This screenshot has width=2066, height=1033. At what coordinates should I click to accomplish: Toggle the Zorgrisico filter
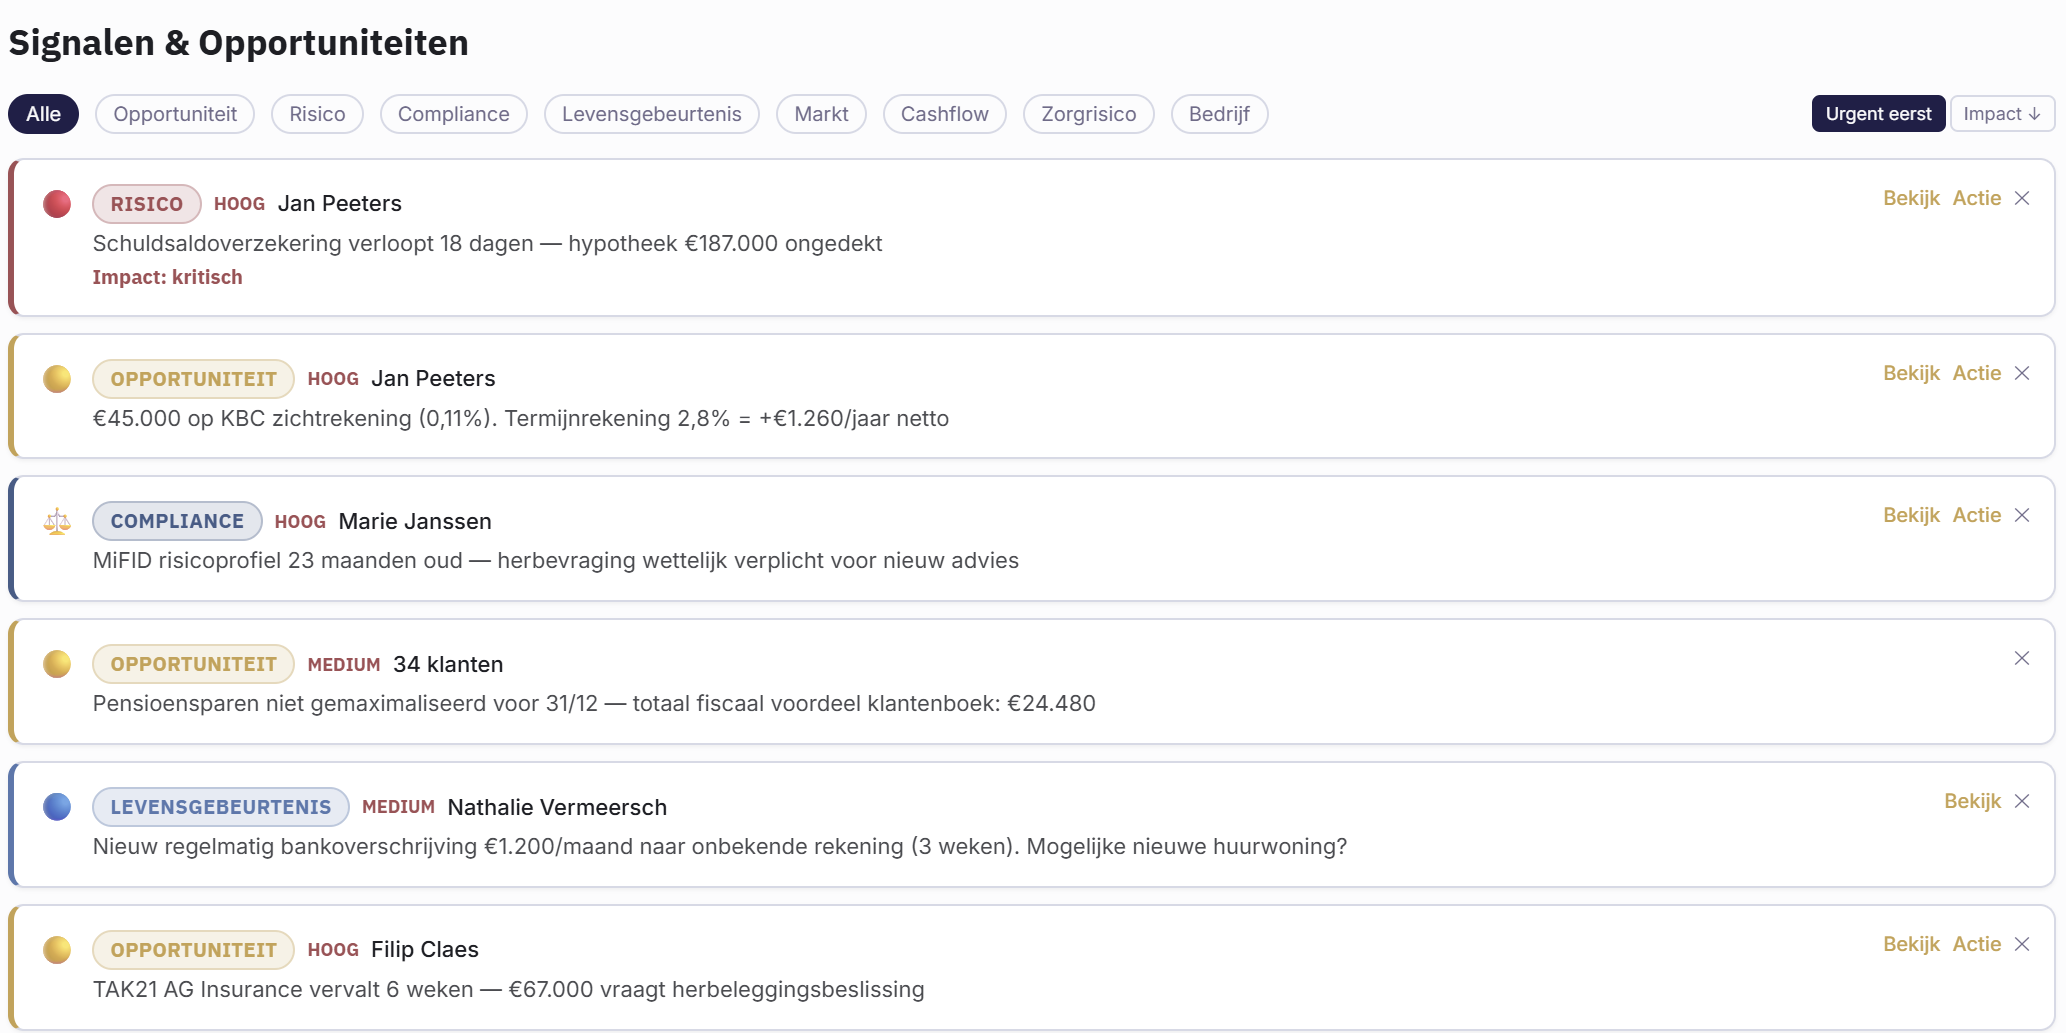pos(1088,113)
